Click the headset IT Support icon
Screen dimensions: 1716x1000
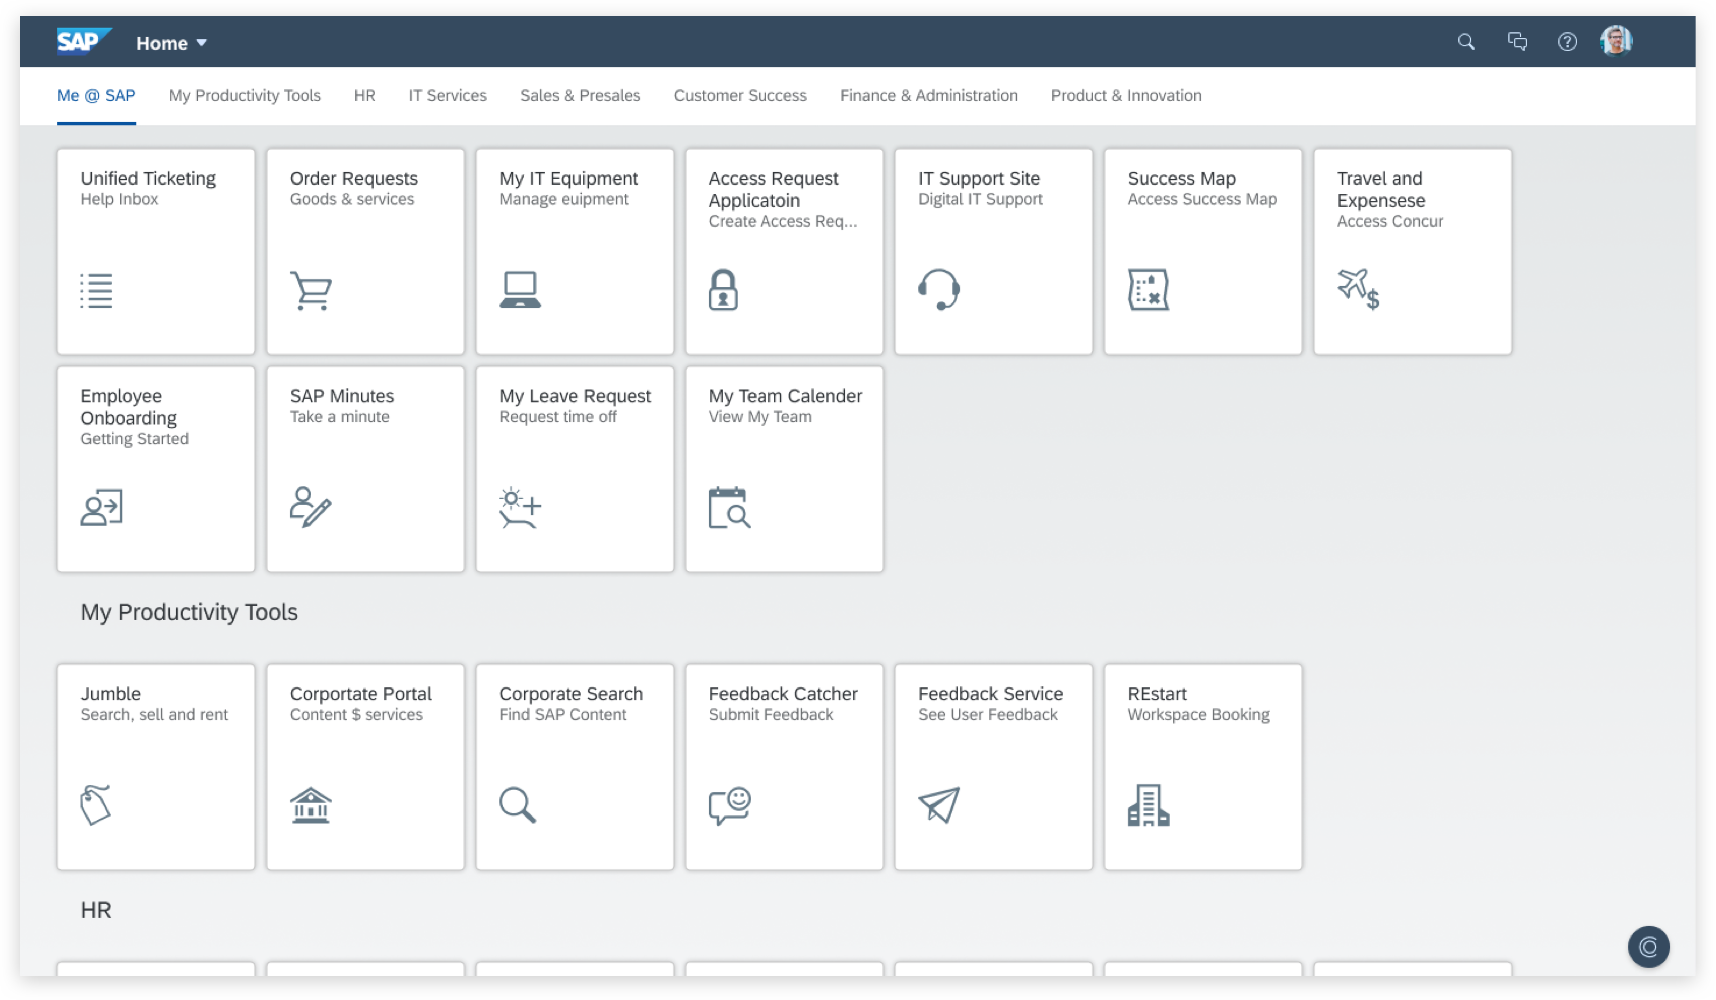coord(938,290)
